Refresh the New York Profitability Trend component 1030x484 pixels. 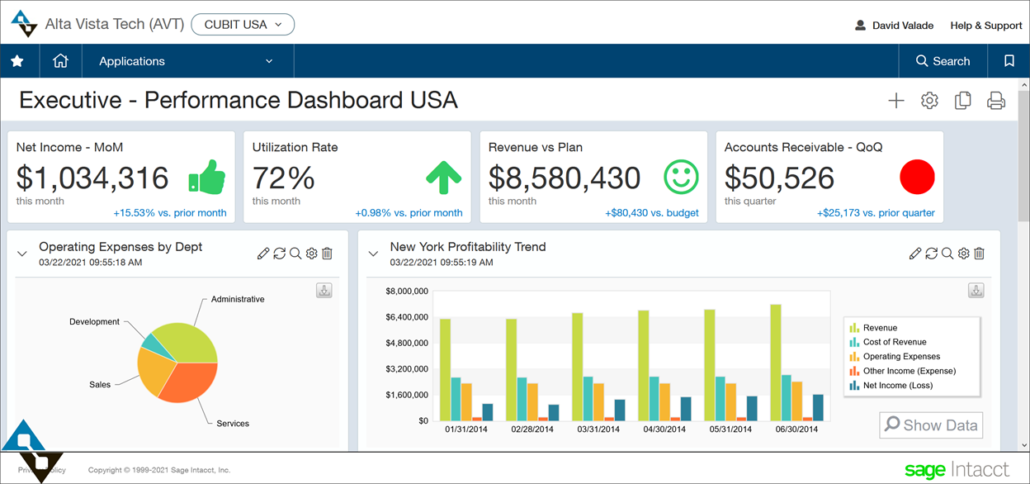[x=931, y=253]
